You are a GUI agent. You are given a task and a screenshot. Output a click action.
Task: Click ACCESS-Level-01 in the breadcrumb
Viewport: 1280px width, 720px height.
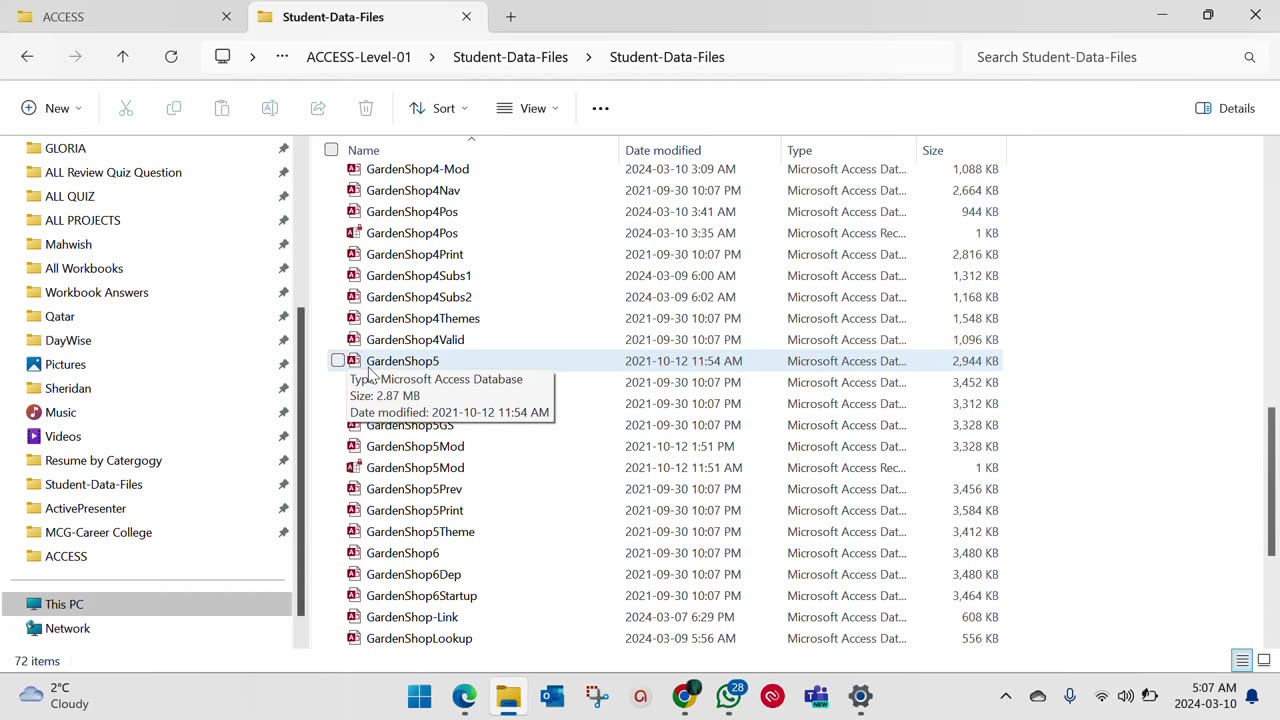tap(359, 57)
